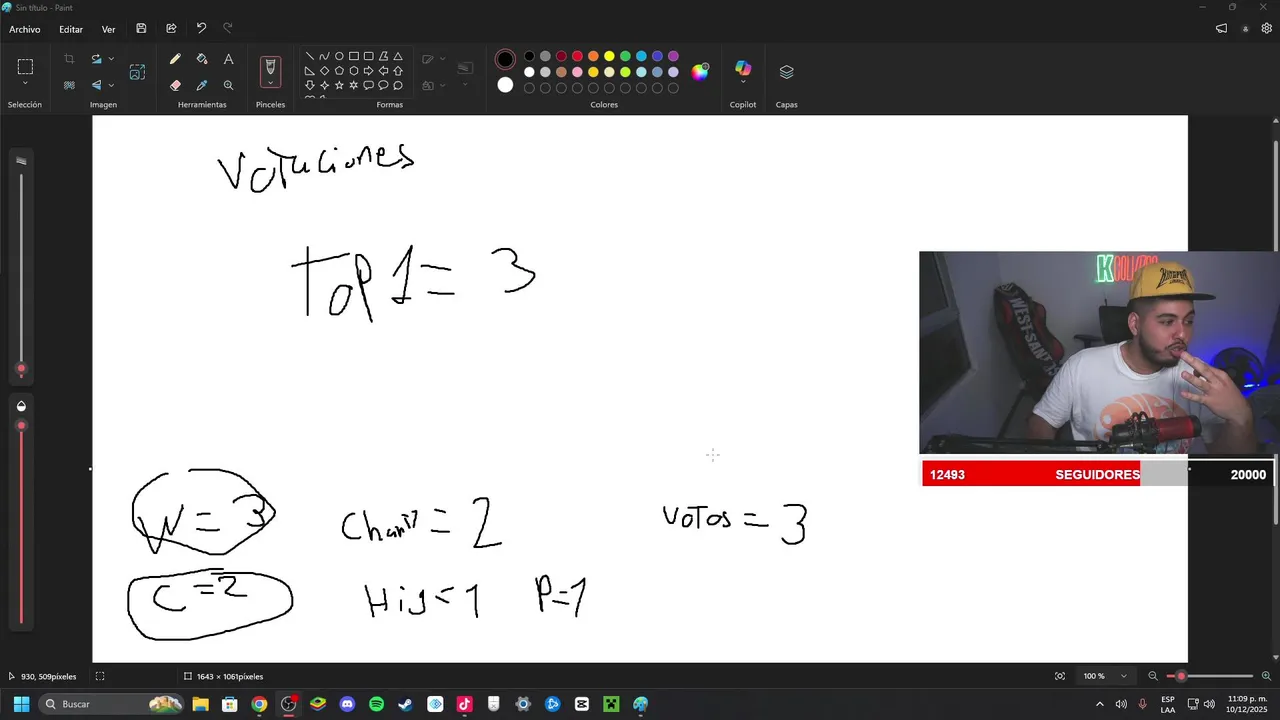Expand the Rotate options chevron
Viewport: 1280px width, 720px height.
[111, 60]
